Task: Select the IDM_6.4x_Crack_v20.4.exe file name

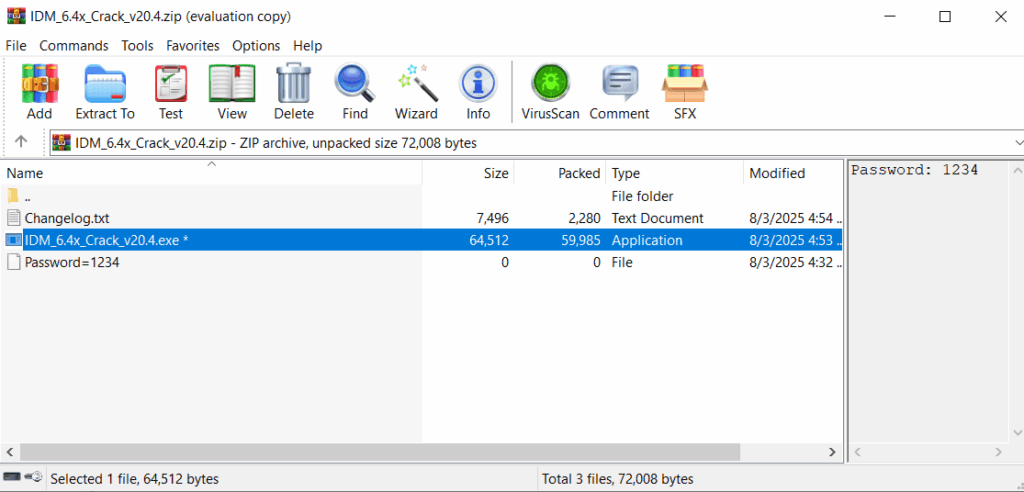Action: tap(106, 240)
